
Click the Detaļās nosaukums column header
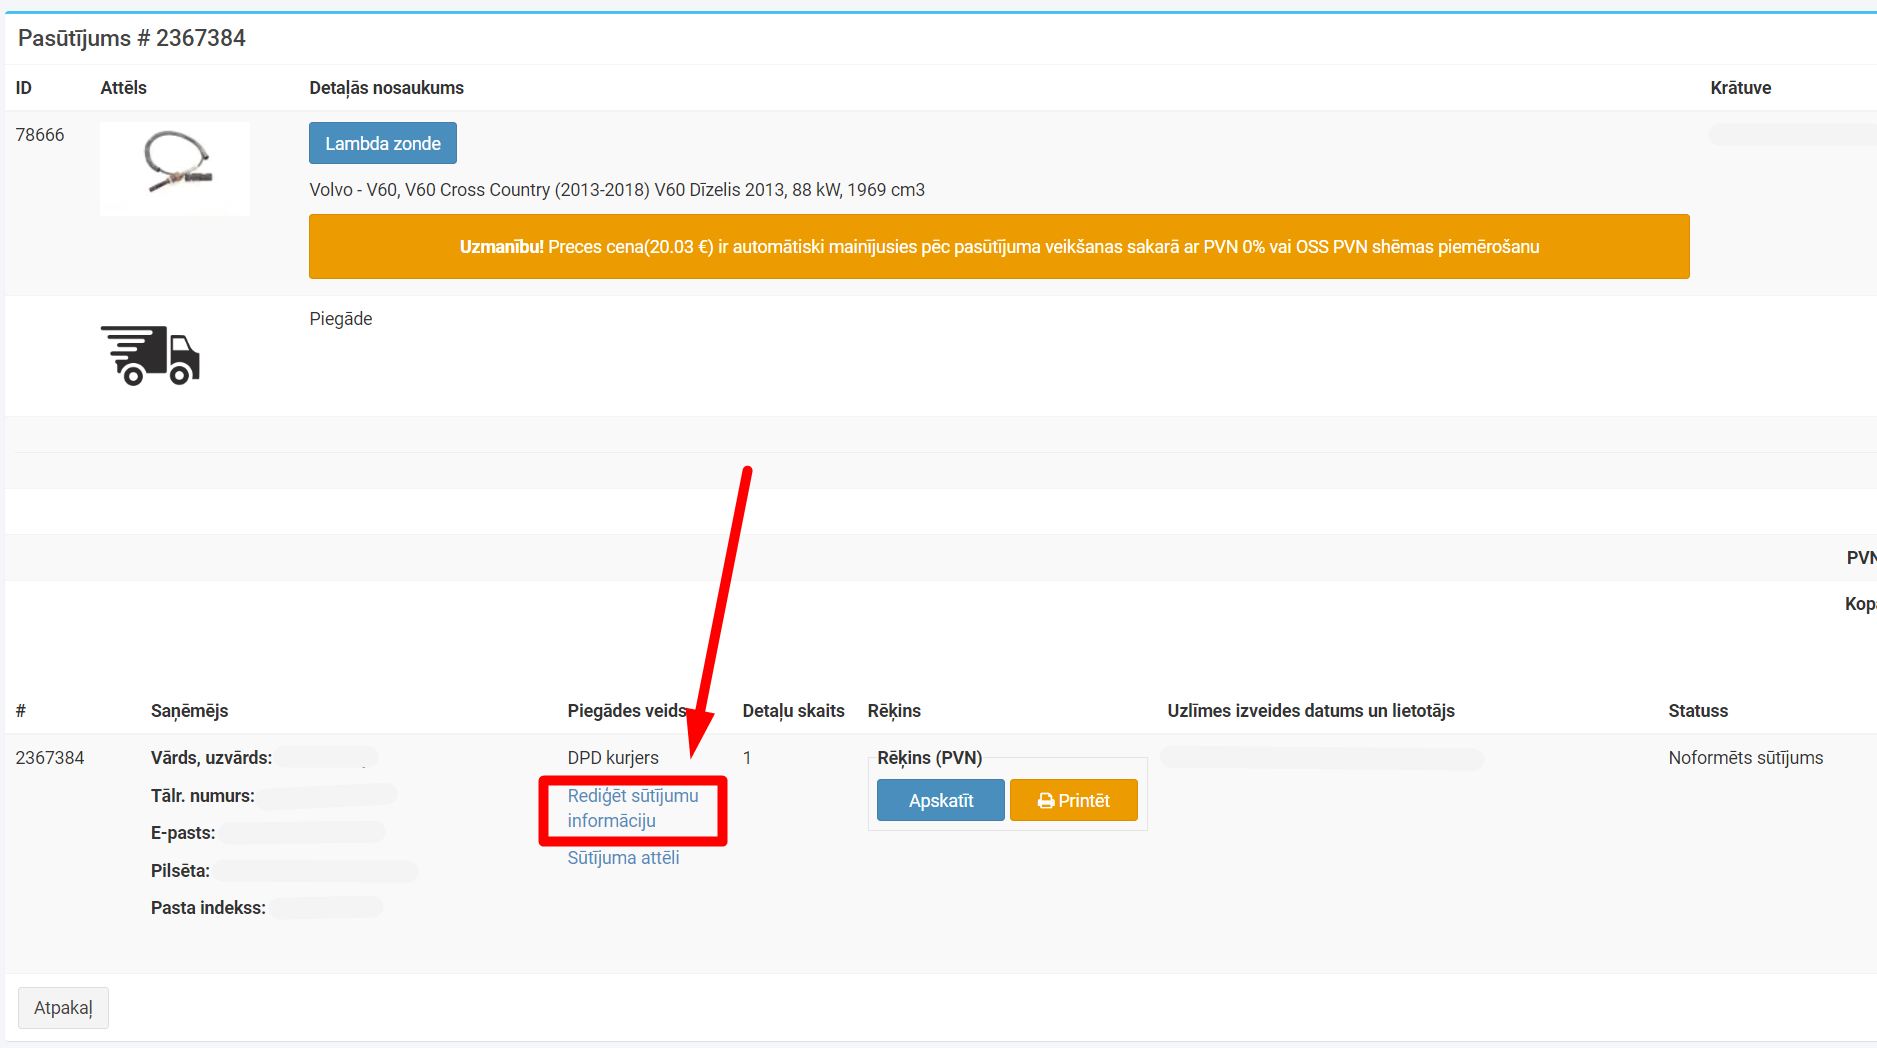coord(386,88)
